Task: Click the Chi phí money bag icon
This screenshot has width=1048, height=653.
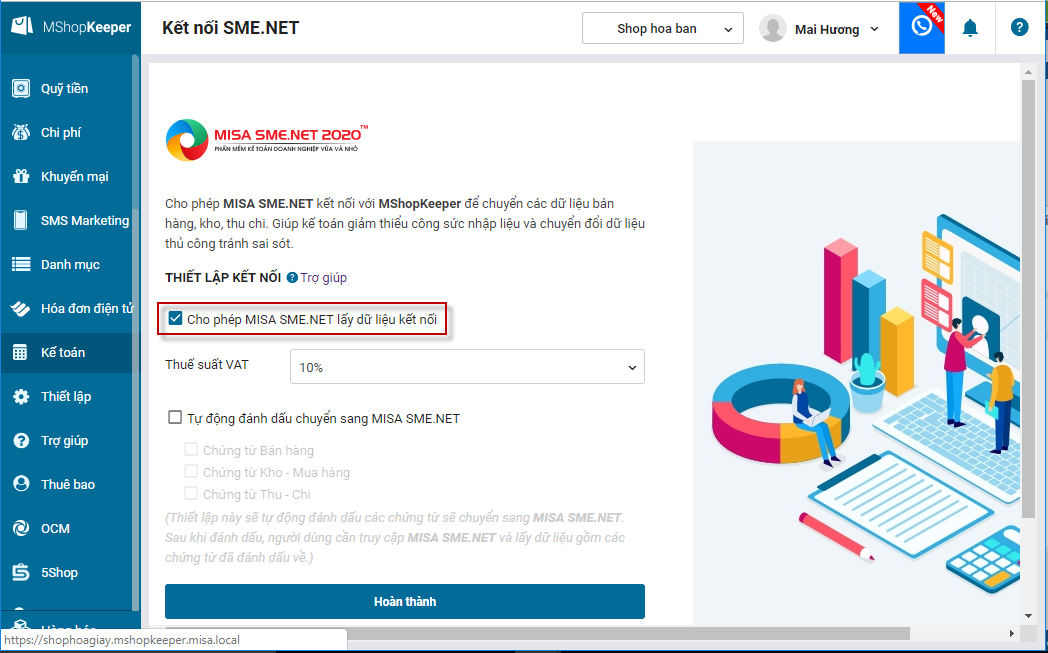Action: tap(21, 133)
